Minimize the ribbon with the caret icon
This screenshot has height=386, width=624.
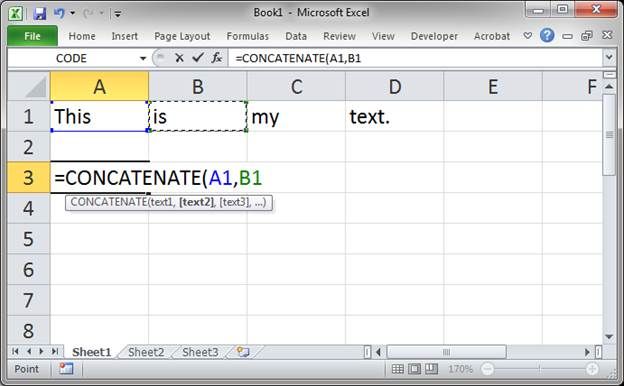528,35
